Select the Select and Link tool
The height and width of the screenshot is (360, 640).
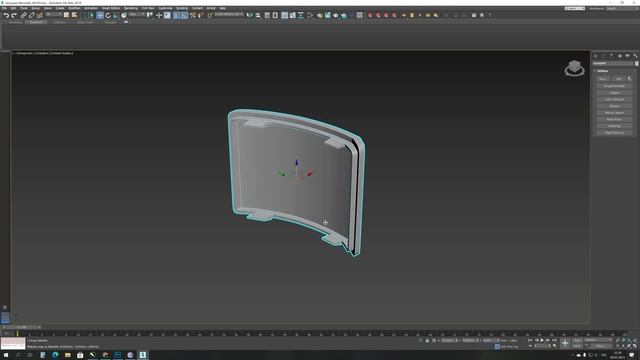coord(23,15)
